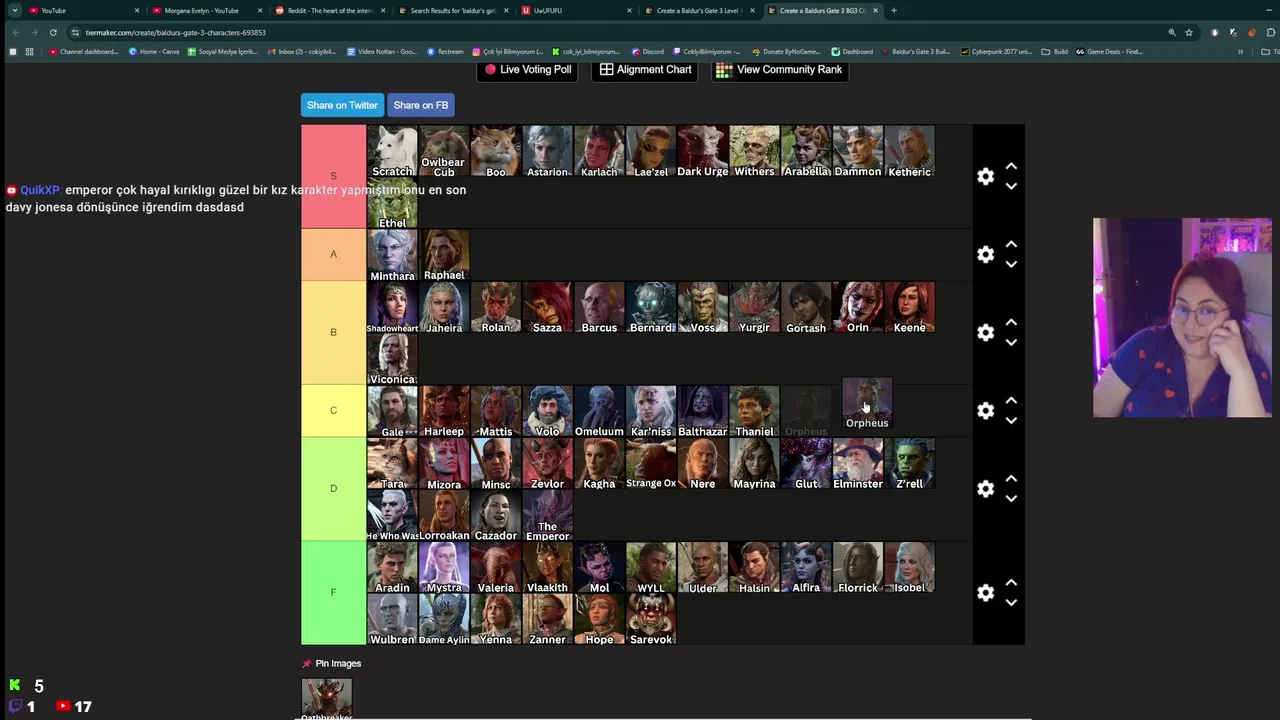Open the Build bookmarks folder

point(1053,51)
